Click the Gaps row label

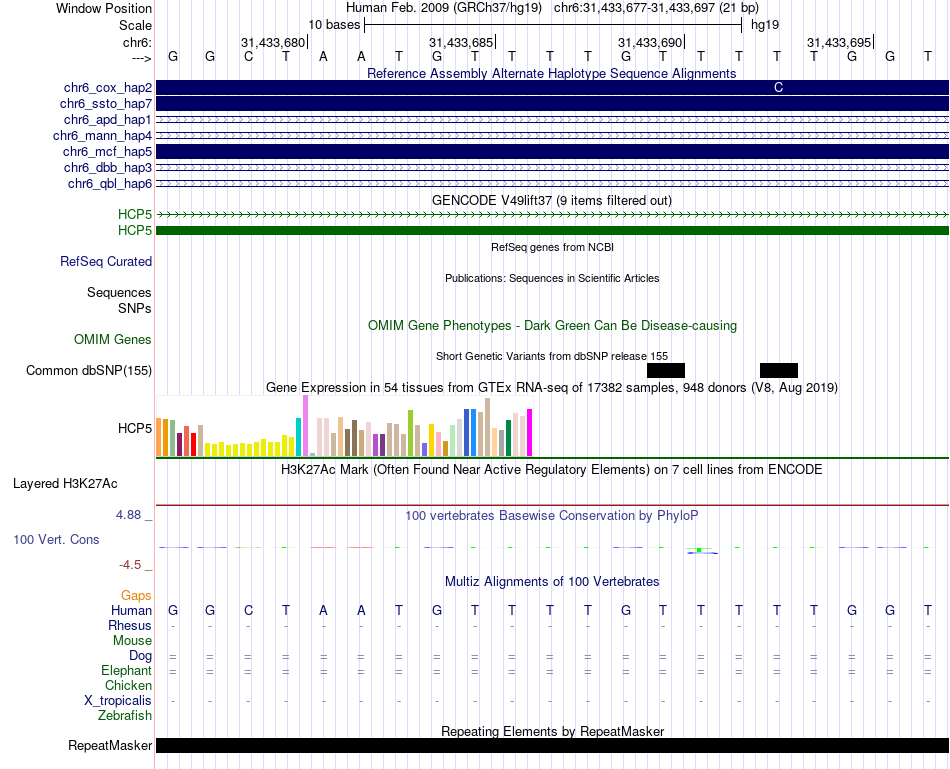tap(136, 596)
